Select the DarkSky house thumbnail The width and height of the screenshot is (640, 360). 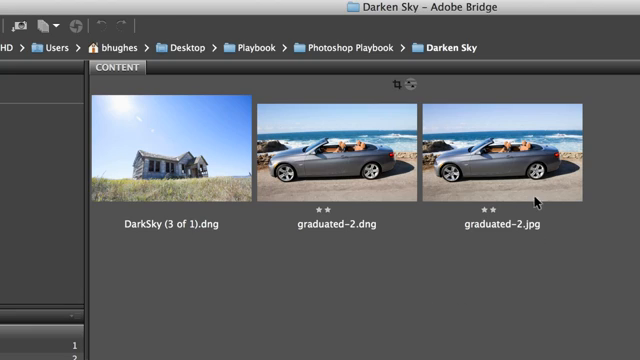[172, 148]
